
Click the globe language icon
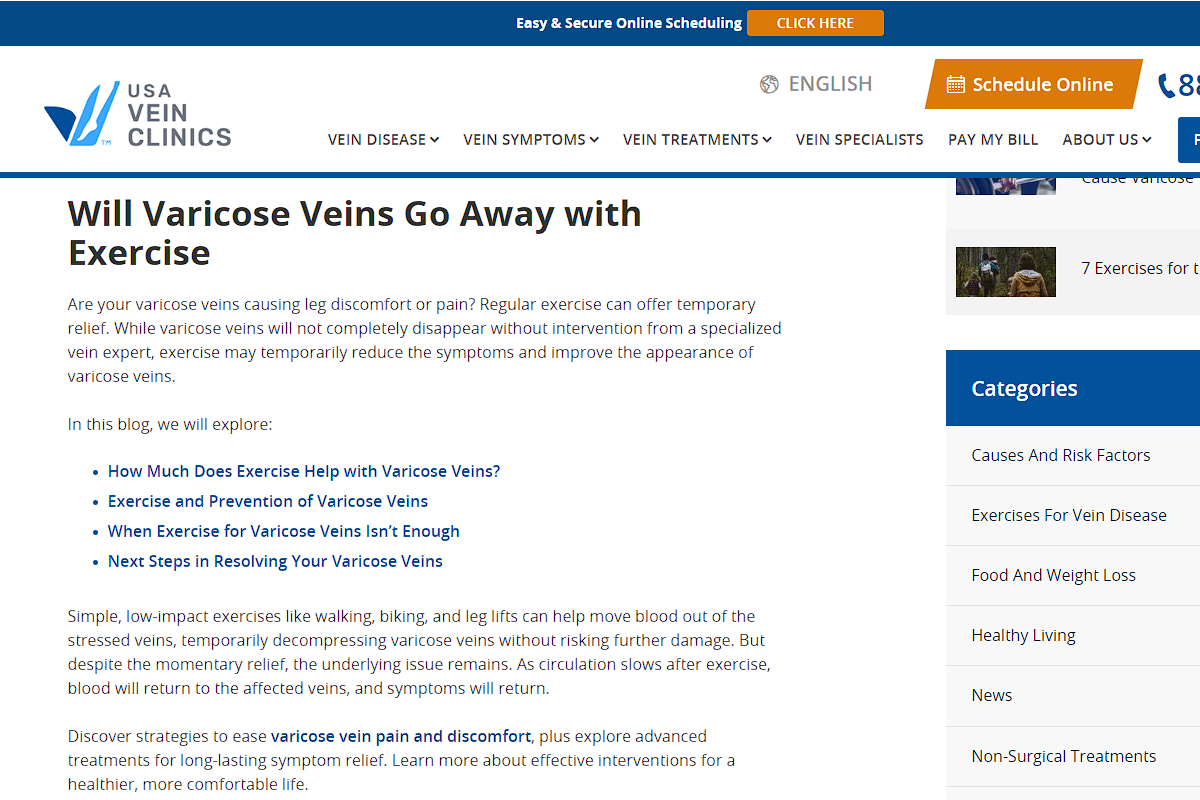pos(769,84)
